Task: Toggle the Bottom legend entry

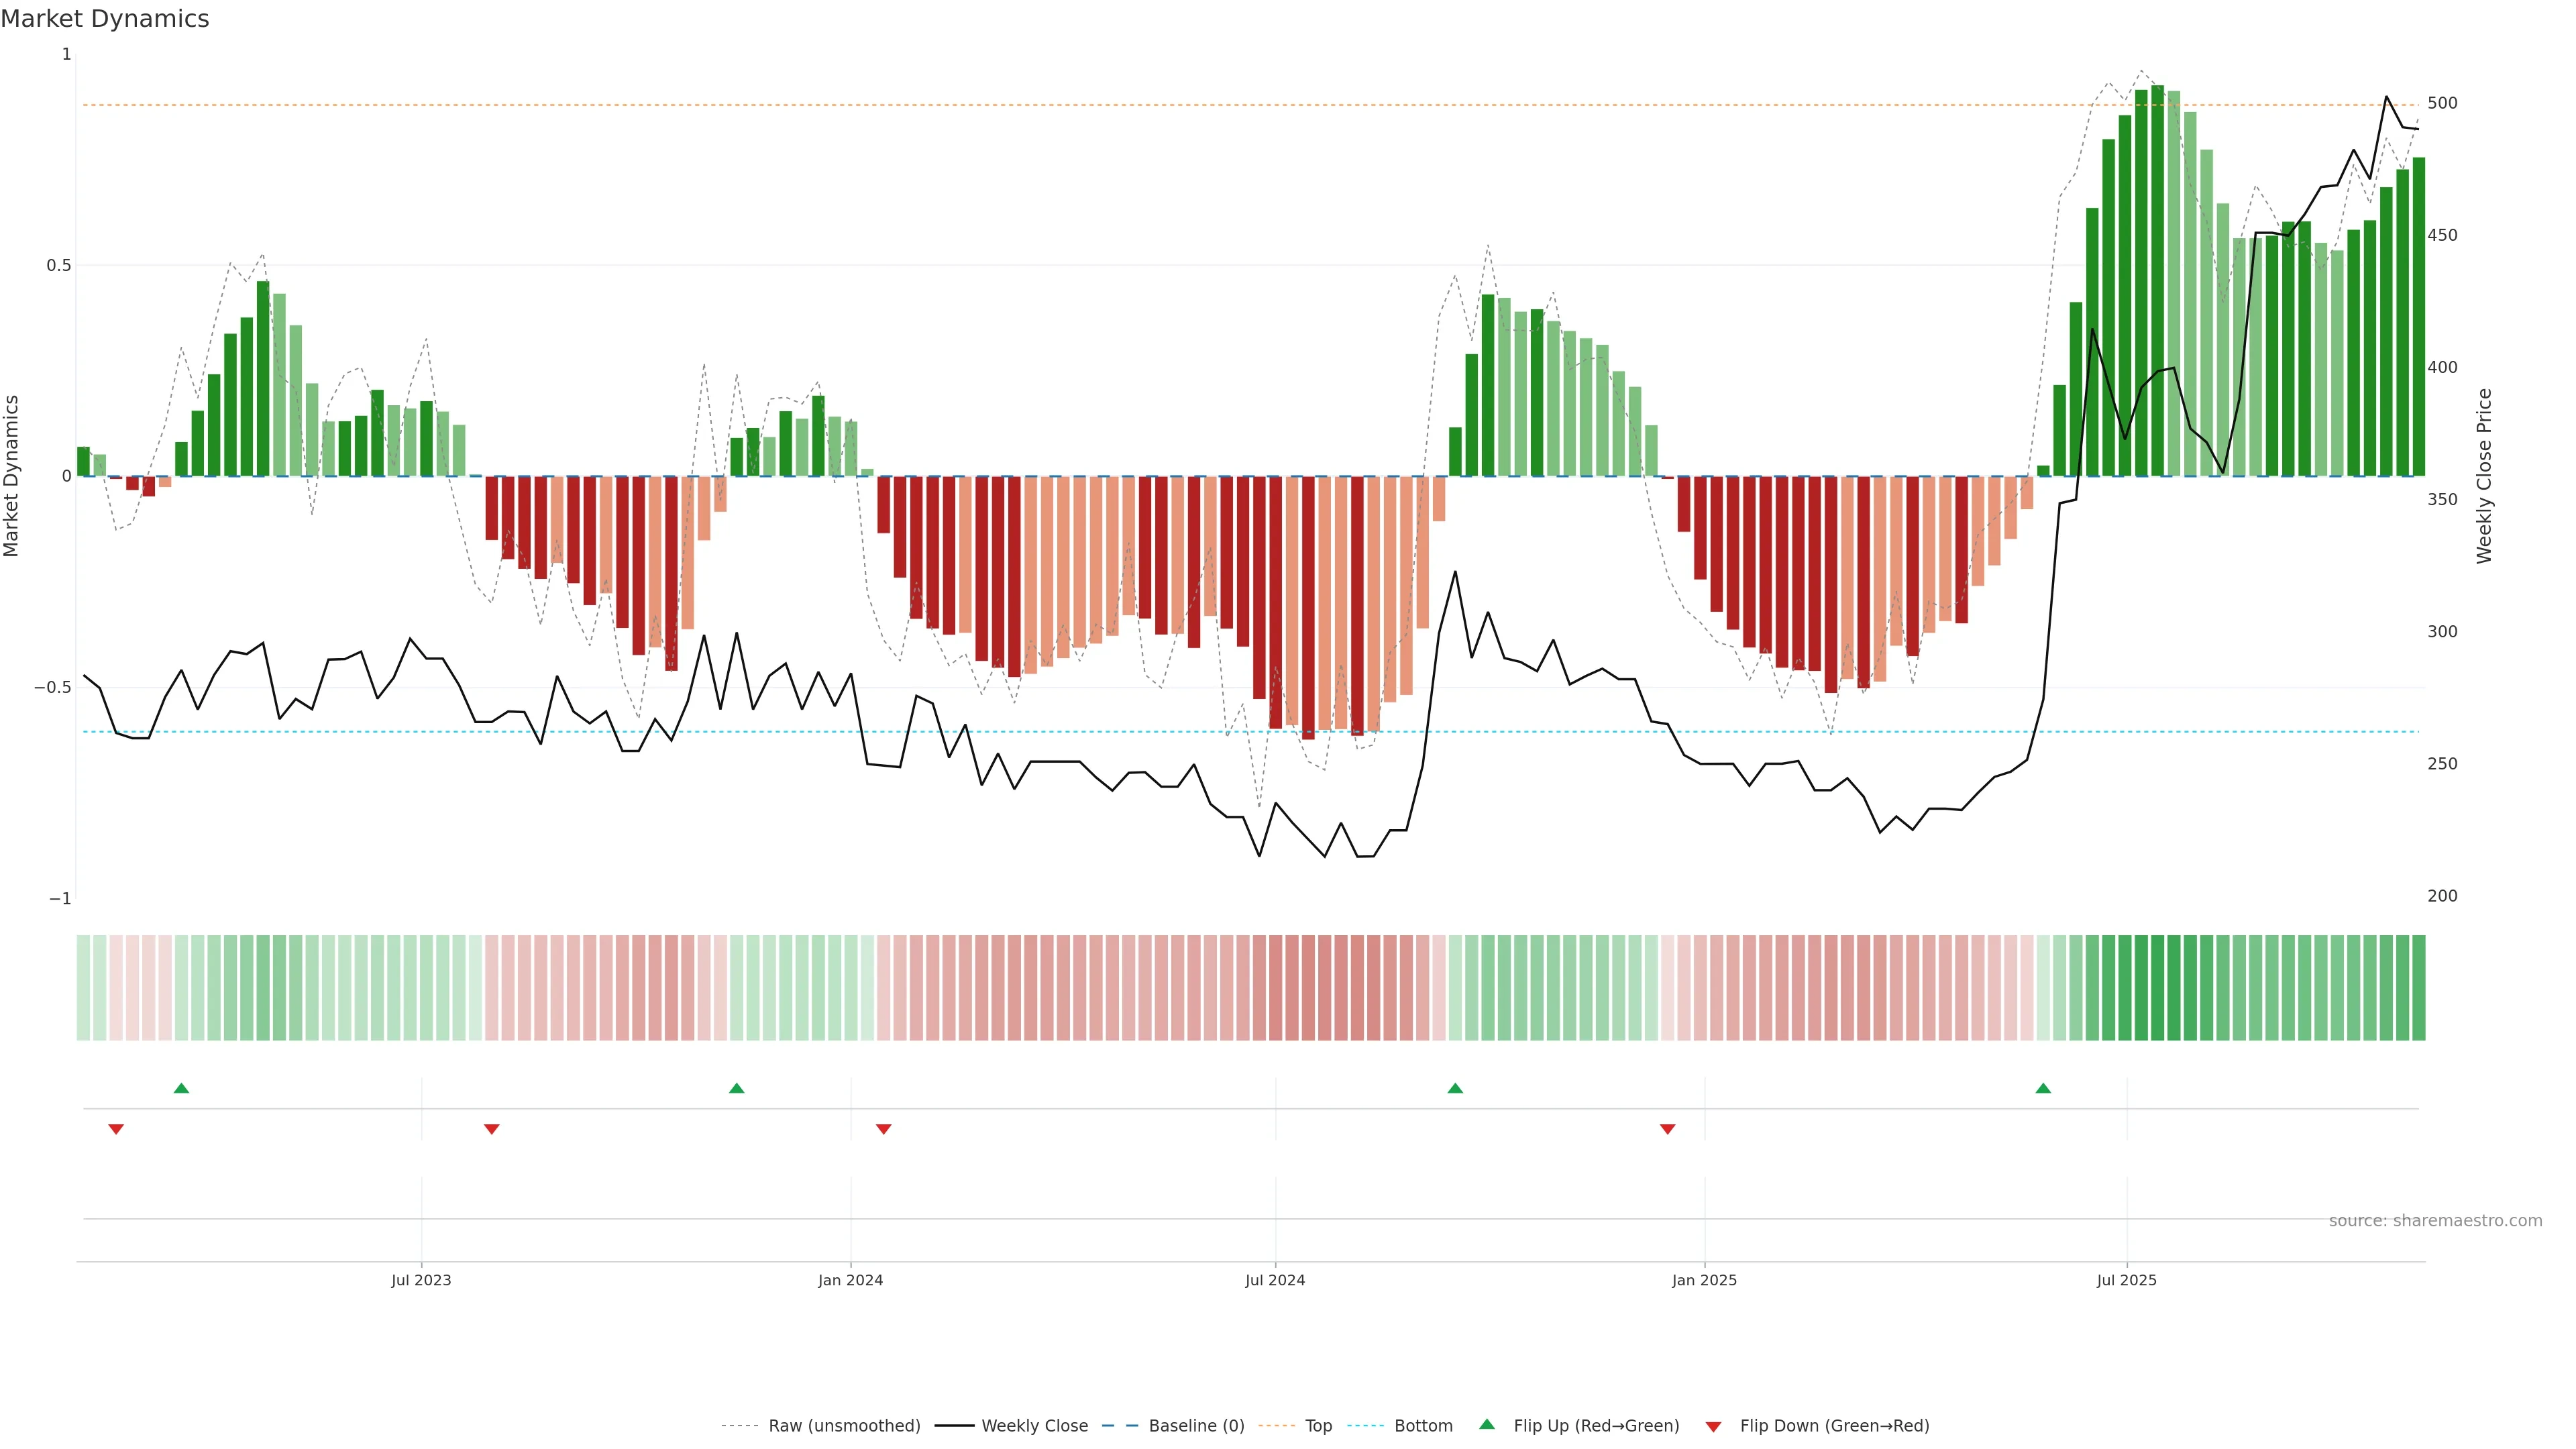Action: (1423, 1426)
